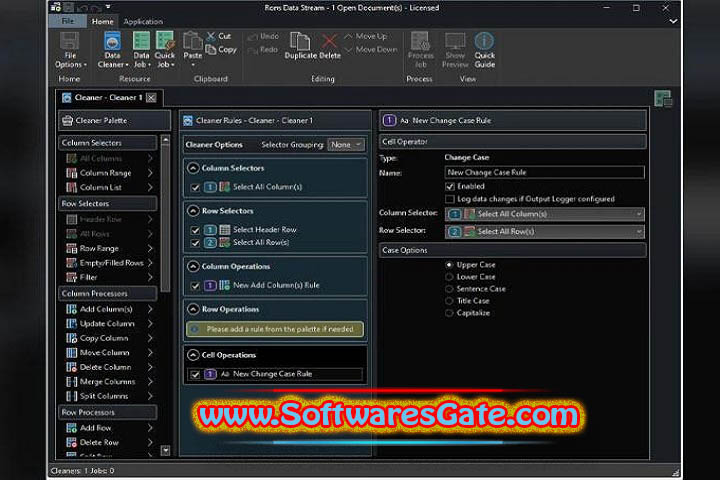Open the Data Cleaner resource button
The height and width of the screenshot is (480, 720).
(112, 51)
